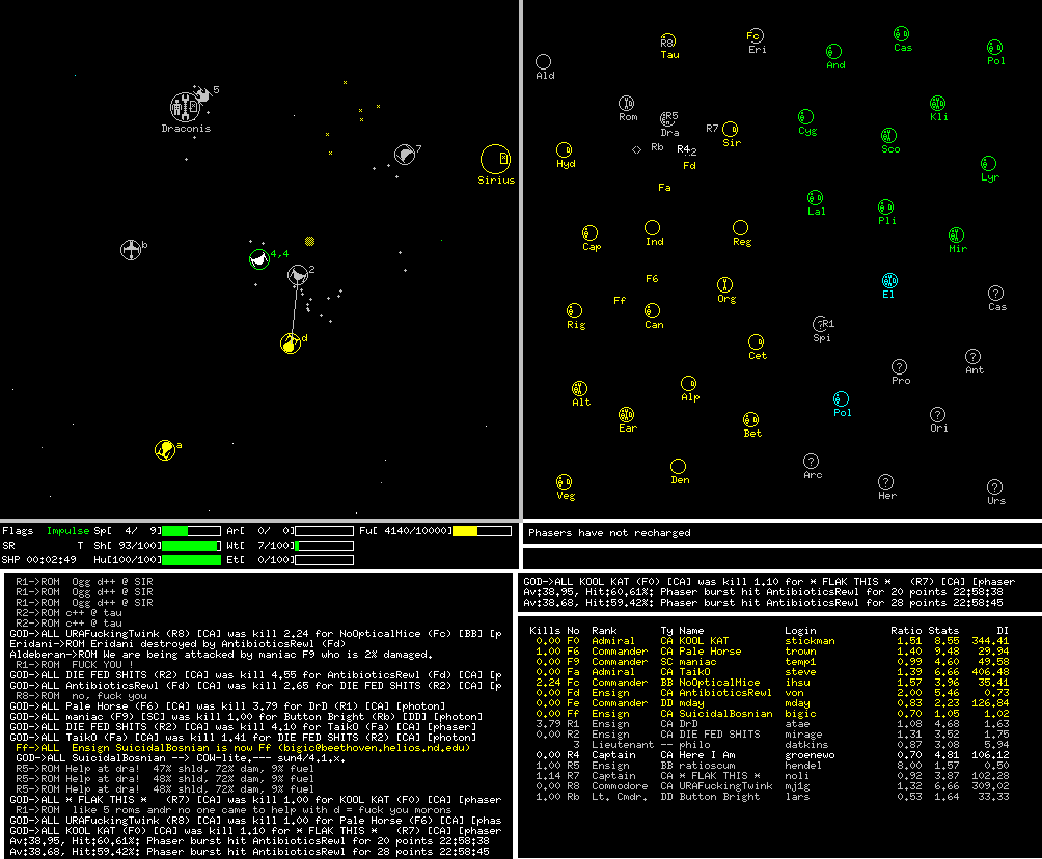The image size is (1042, 859).
Task: Click the 'Login' column header
Action: pyautogui.click(x=800, y=630)
